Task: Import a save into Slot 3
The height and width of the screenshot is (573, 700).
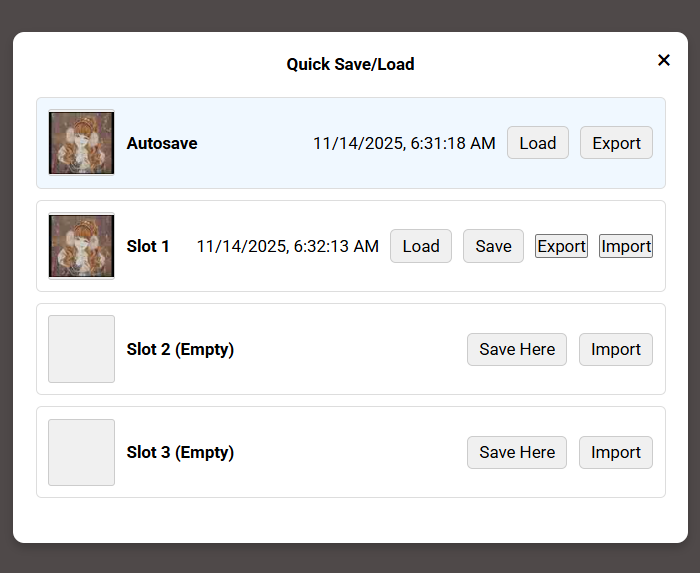Action: pyautogui.click(x=615, y=452)
